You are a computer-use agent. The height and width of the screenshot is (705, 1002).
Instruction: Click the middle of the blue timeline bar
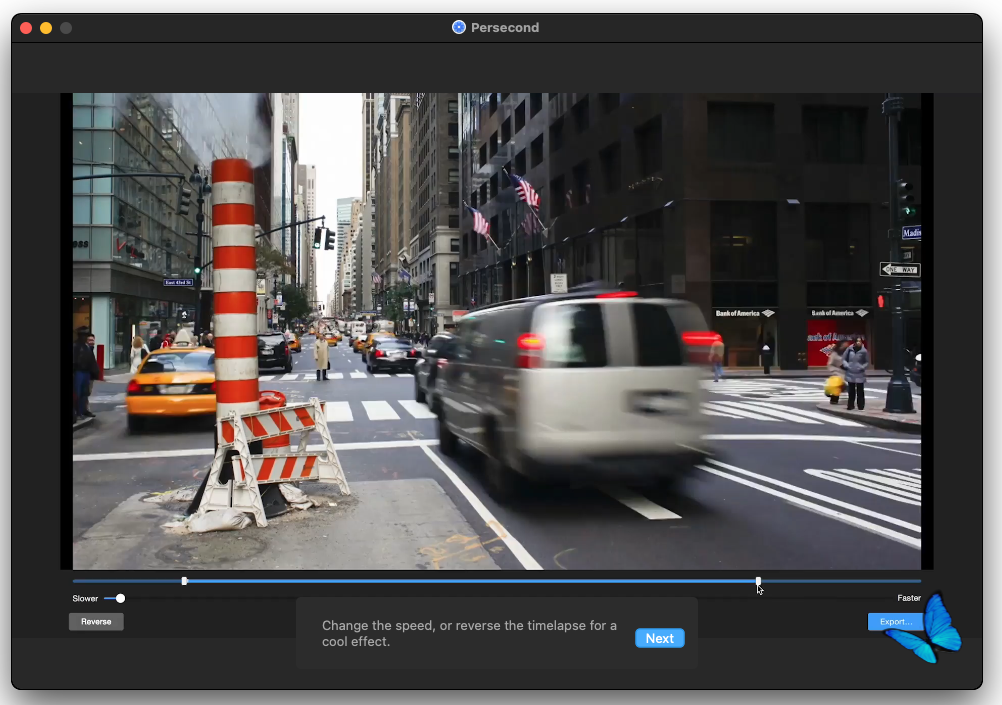point(470,581)
